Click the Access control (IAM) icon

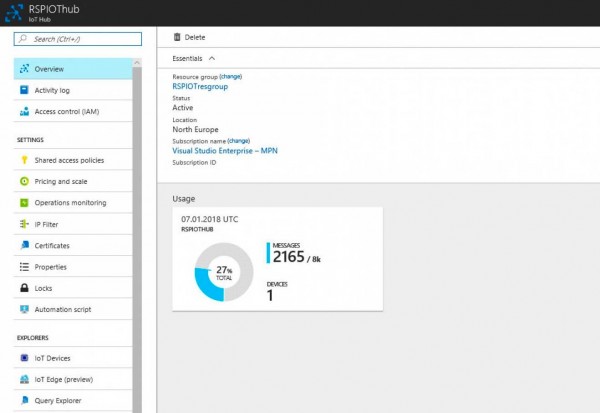(23, 111)
